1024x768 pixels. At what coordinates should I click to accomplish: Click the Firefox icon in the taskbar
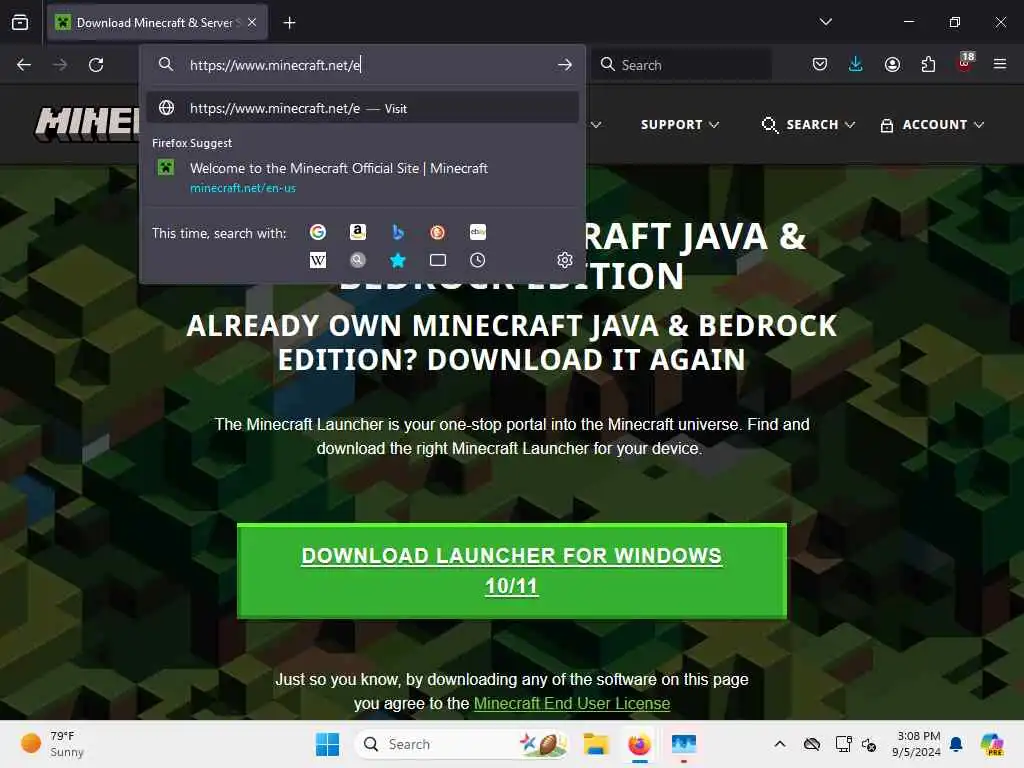point(639,744)
